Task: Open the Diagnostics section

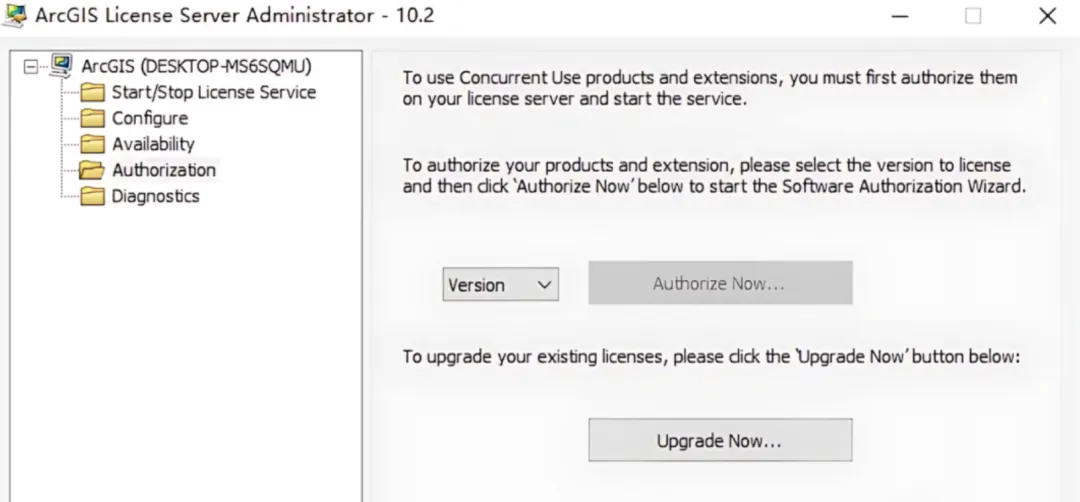Action: pyautogui.click(x=155, y=196)
